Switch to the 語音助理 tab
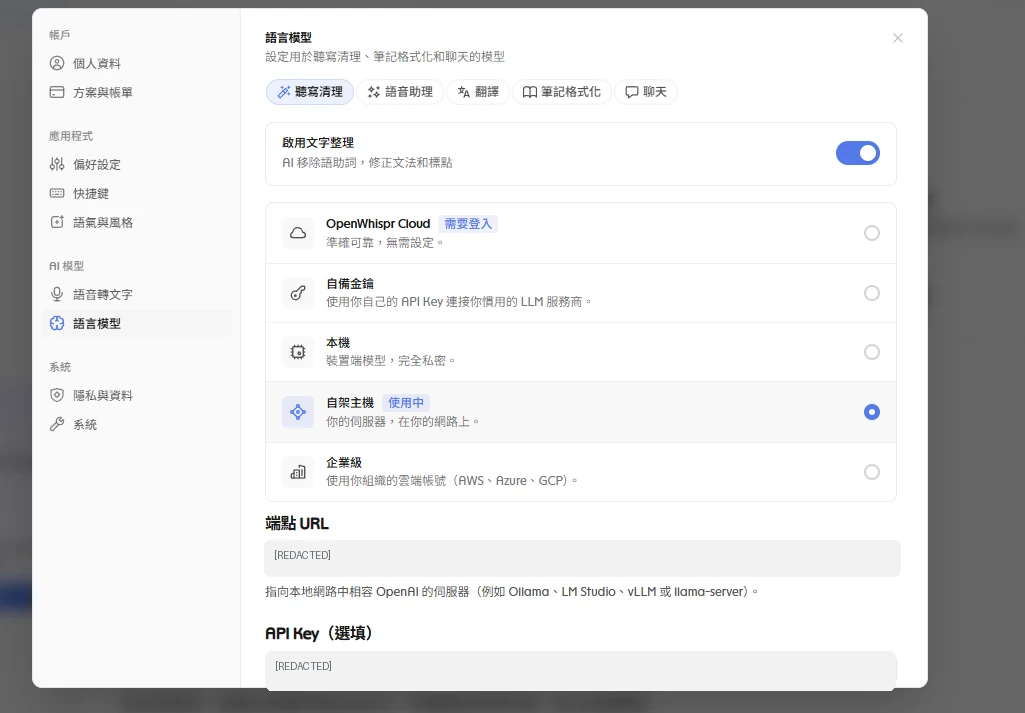 [x=400, y=92]
